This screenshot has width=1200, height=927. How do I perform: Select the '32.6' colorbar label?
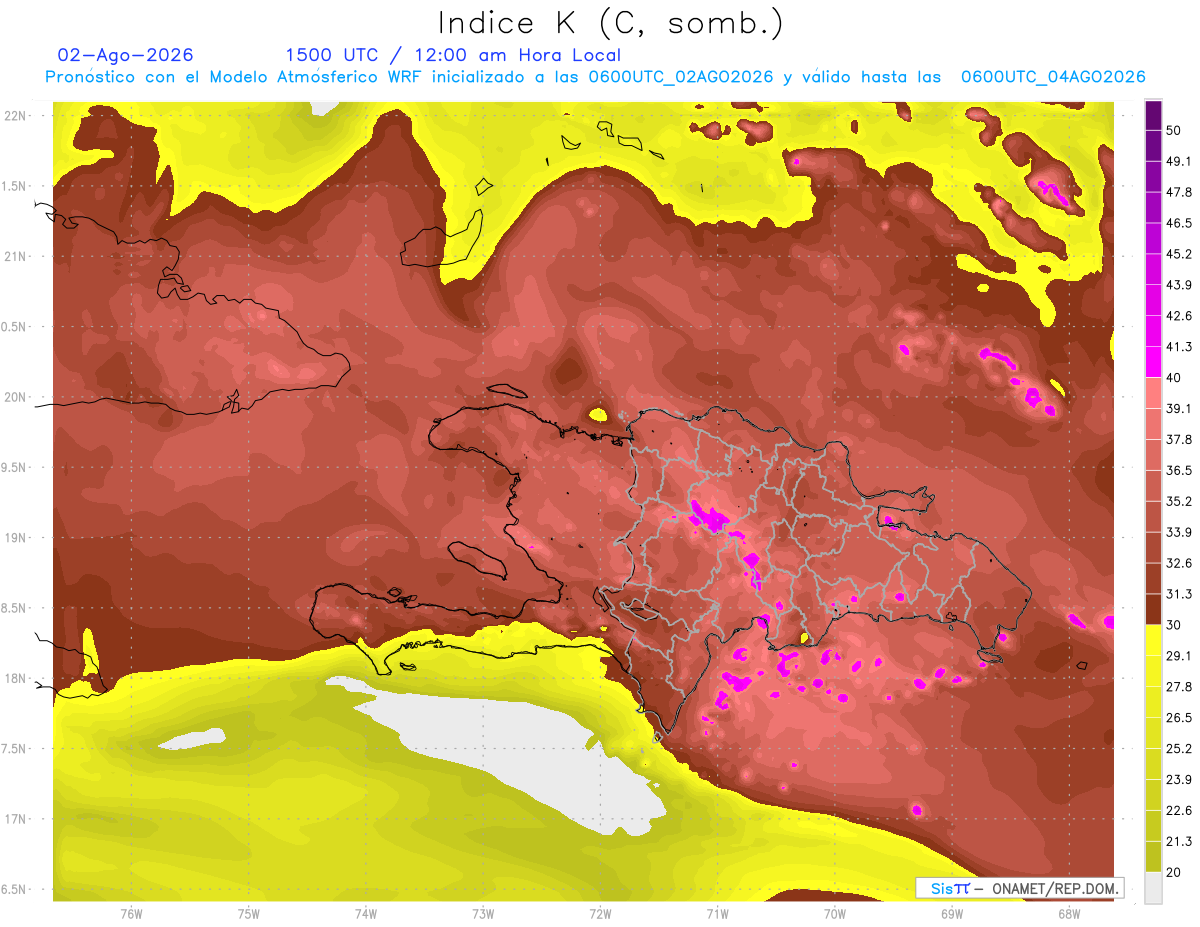coord(1179,563)
